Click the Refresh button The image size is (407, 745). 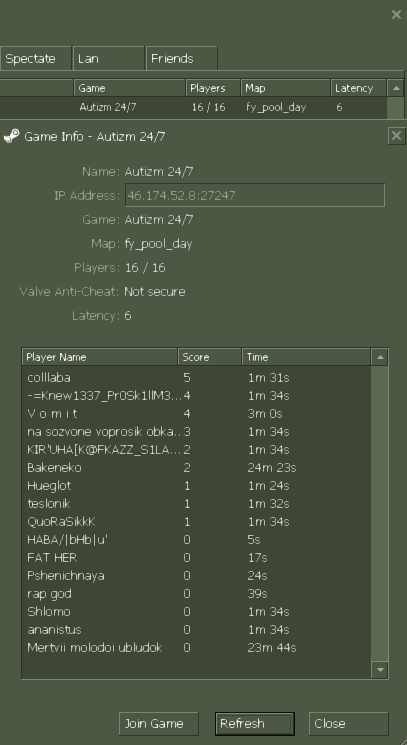(x=255, y=724)
